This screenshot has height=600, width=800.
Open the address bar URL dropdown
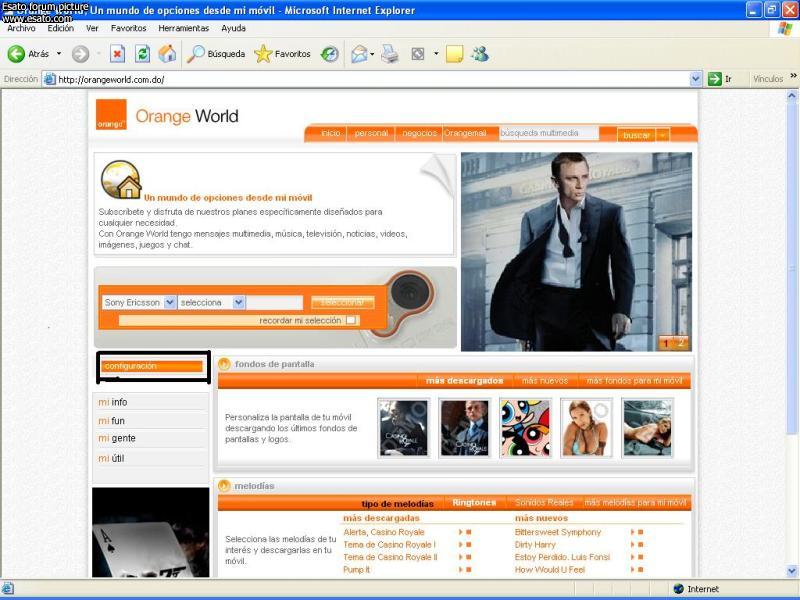pos(695,79)
